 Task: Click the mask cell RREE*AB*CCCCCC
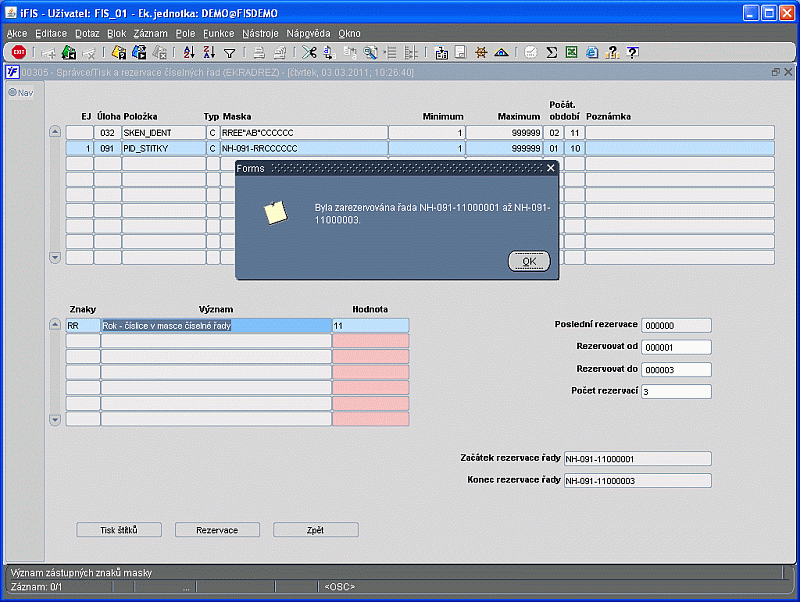click(304, 133)
